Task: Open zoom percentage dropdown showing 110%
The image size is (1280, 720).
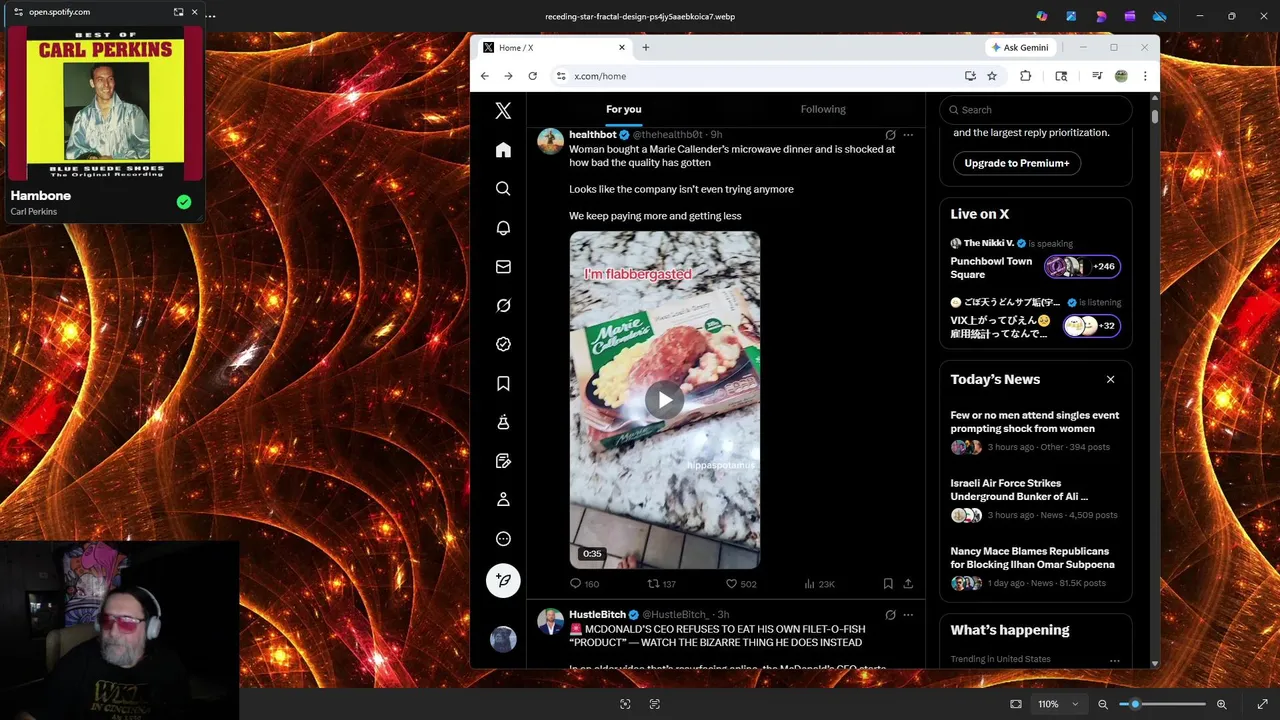Action: tap(1057, 704)
